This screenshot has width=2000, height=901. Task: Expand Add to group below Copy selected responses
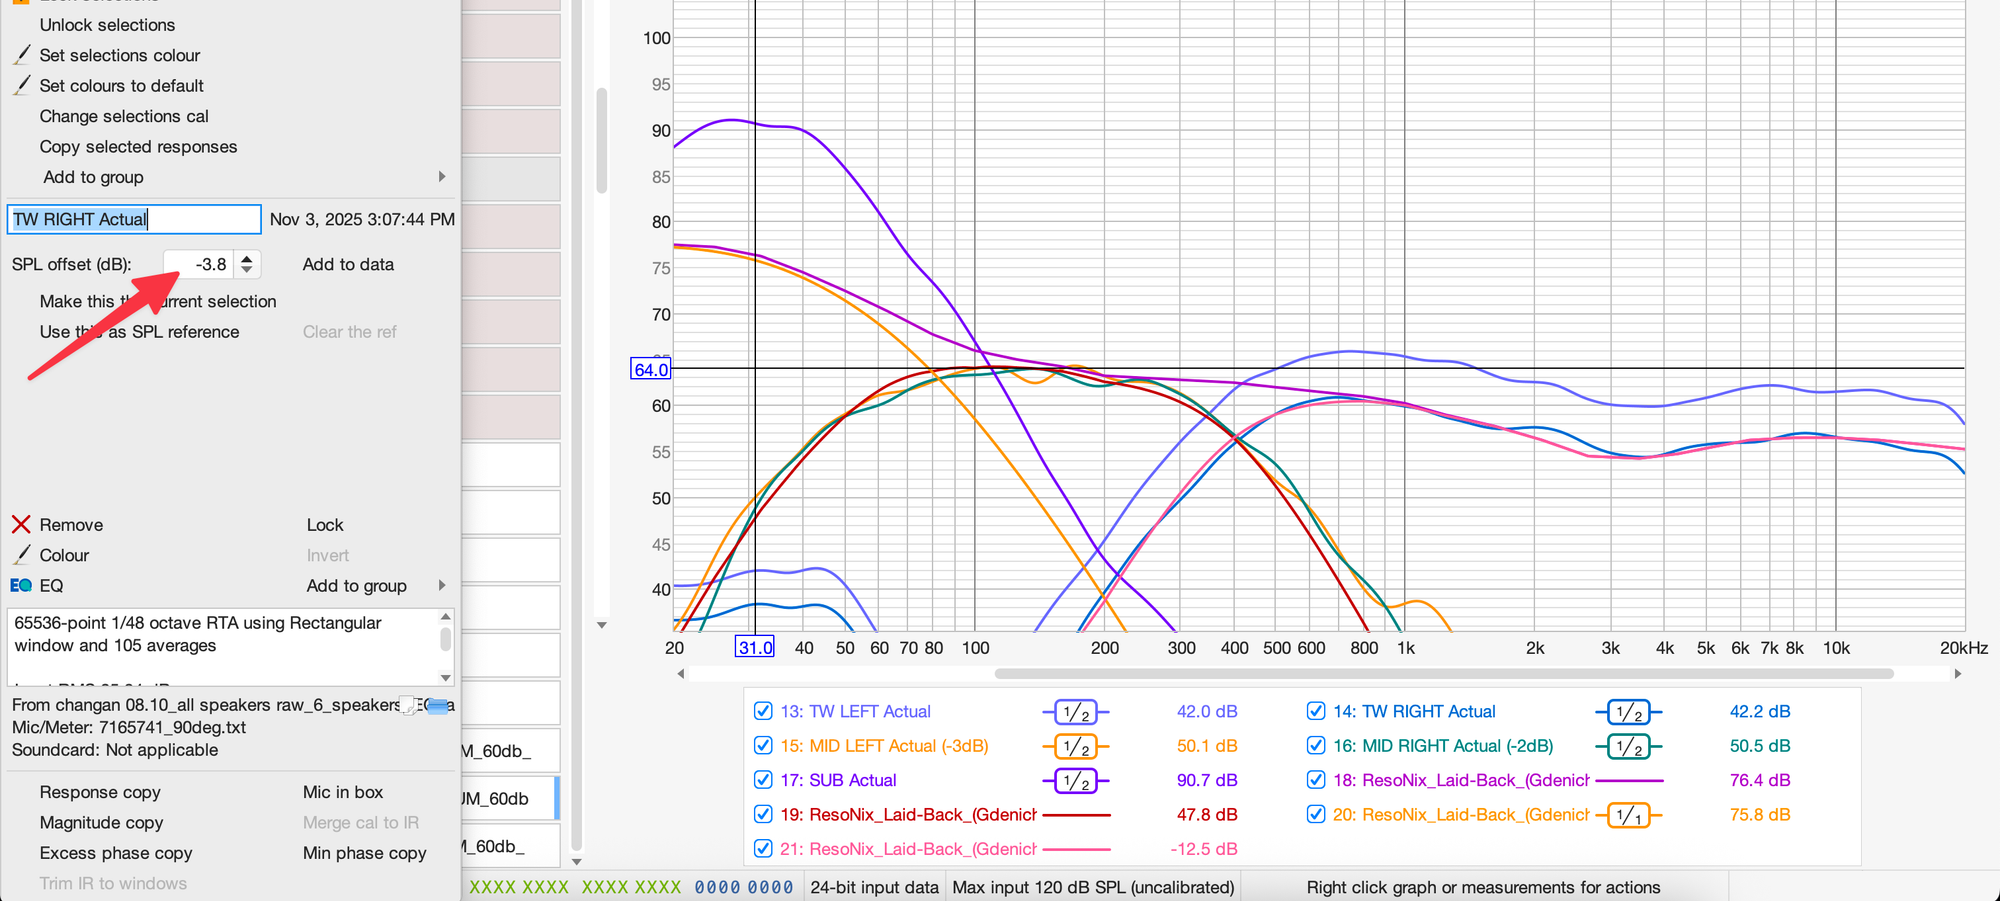tap(441, 177)
